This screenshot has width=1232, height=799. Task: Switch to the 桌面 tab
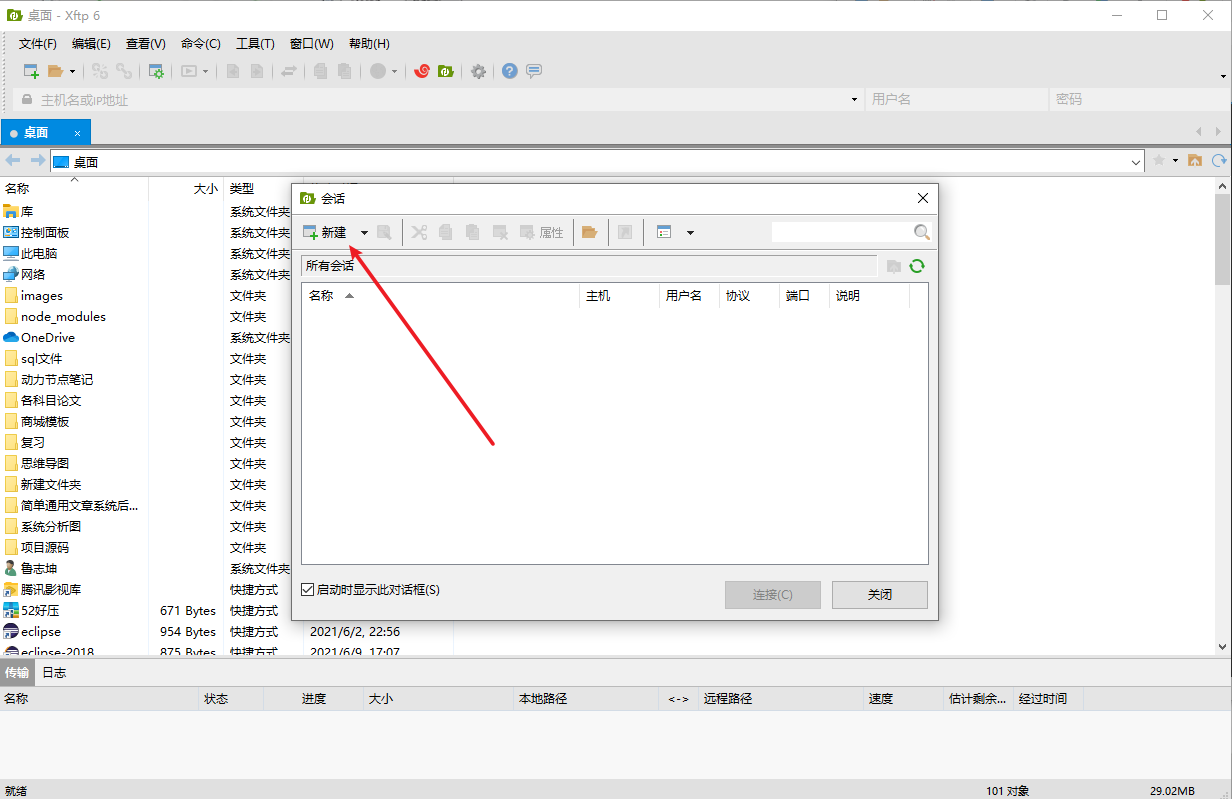coord(45,132)
